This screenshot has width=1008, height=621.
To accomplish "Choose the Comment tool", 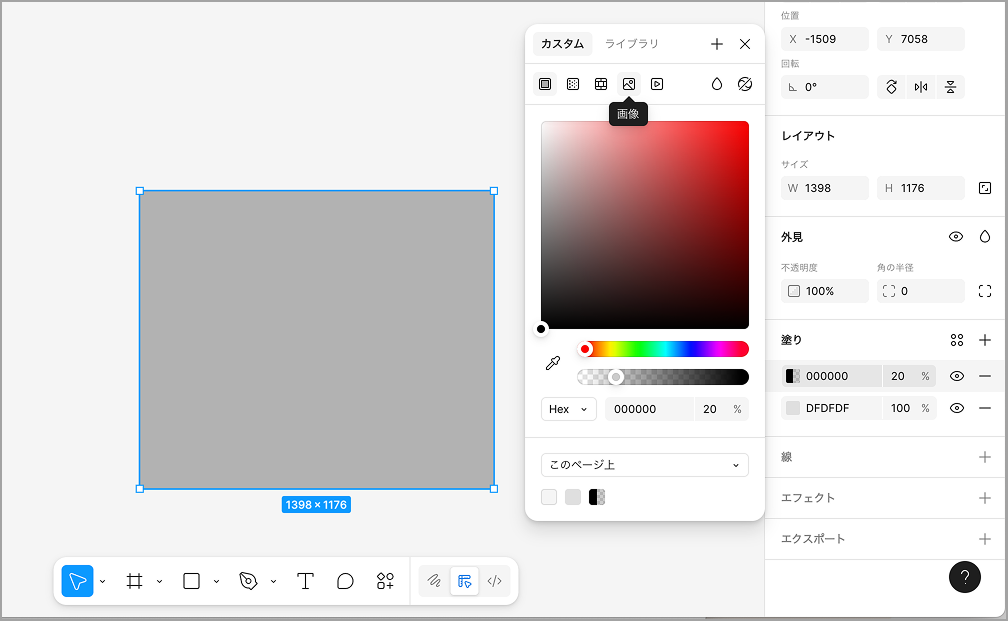I will tap(345, 581).
